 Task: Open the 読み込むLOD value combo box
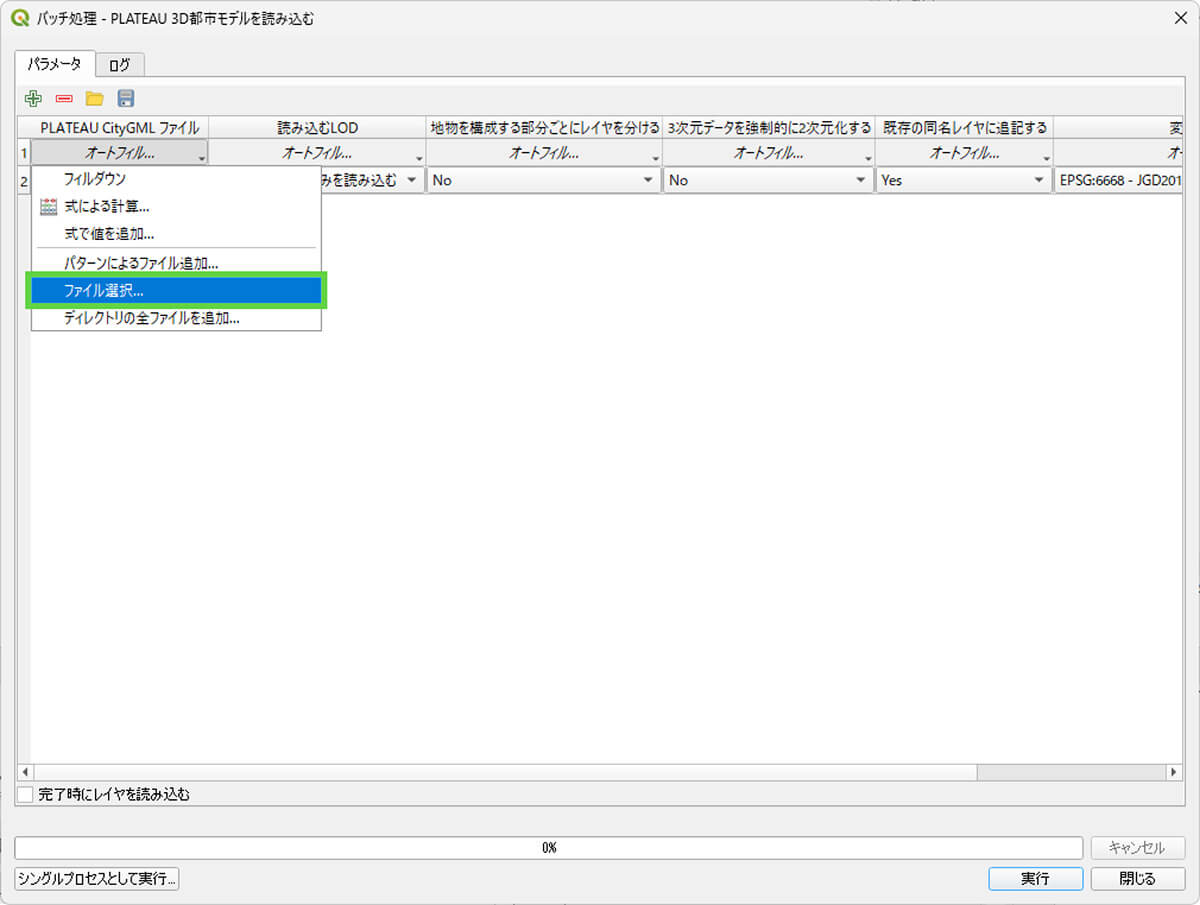pos(372,180)
